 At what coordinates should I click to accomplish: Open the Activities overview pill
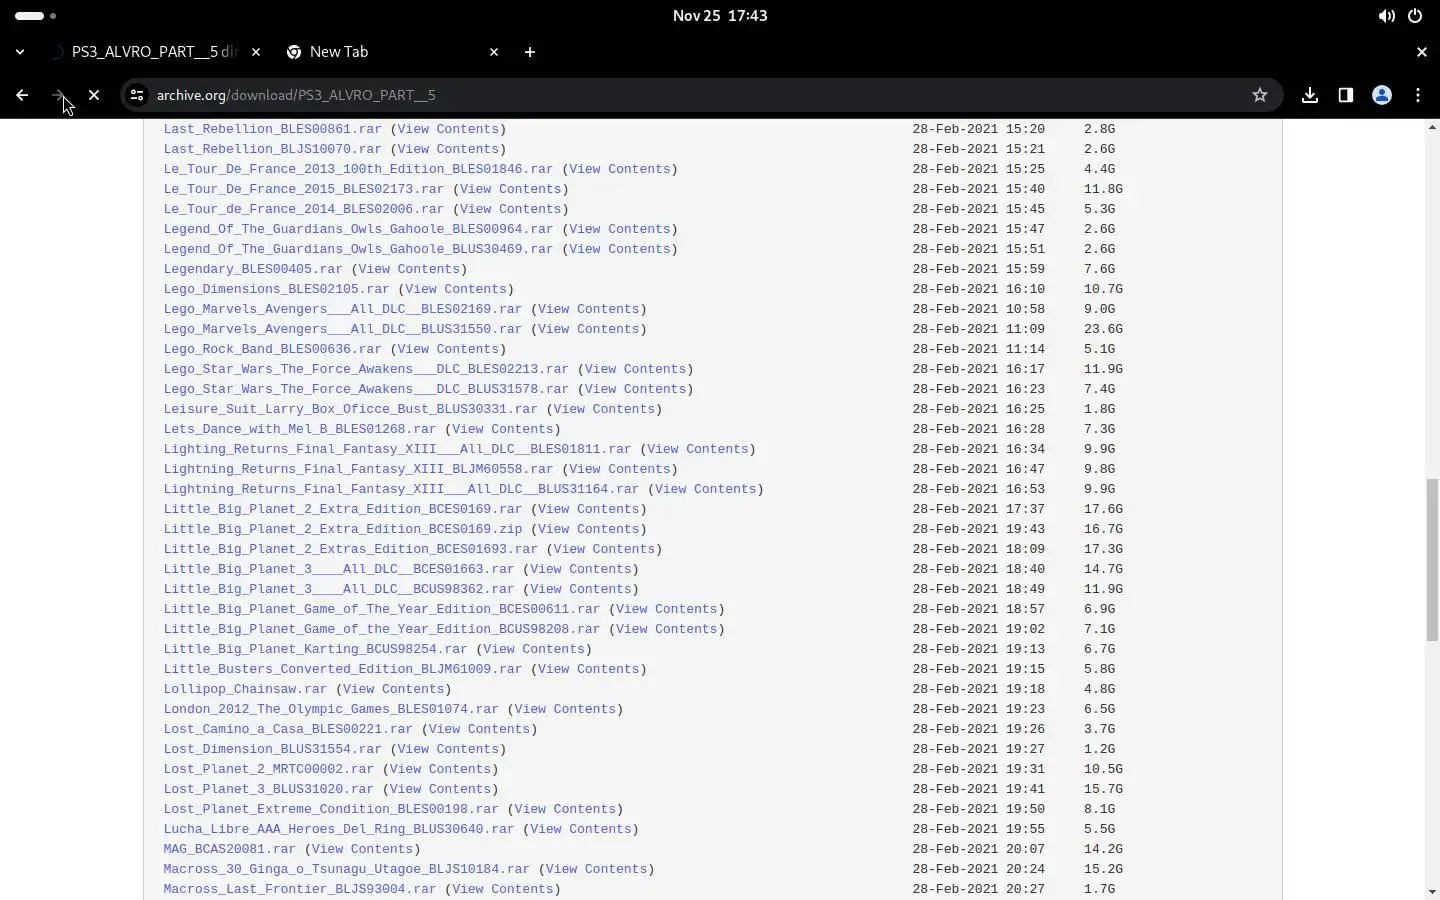36,16
